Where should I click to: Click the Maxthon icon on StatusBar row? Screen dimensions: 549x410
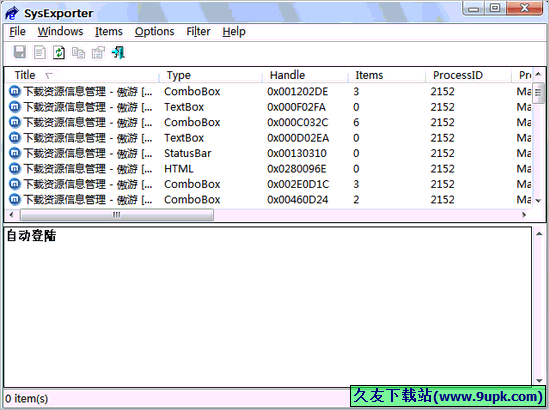[x=14, y=153]
